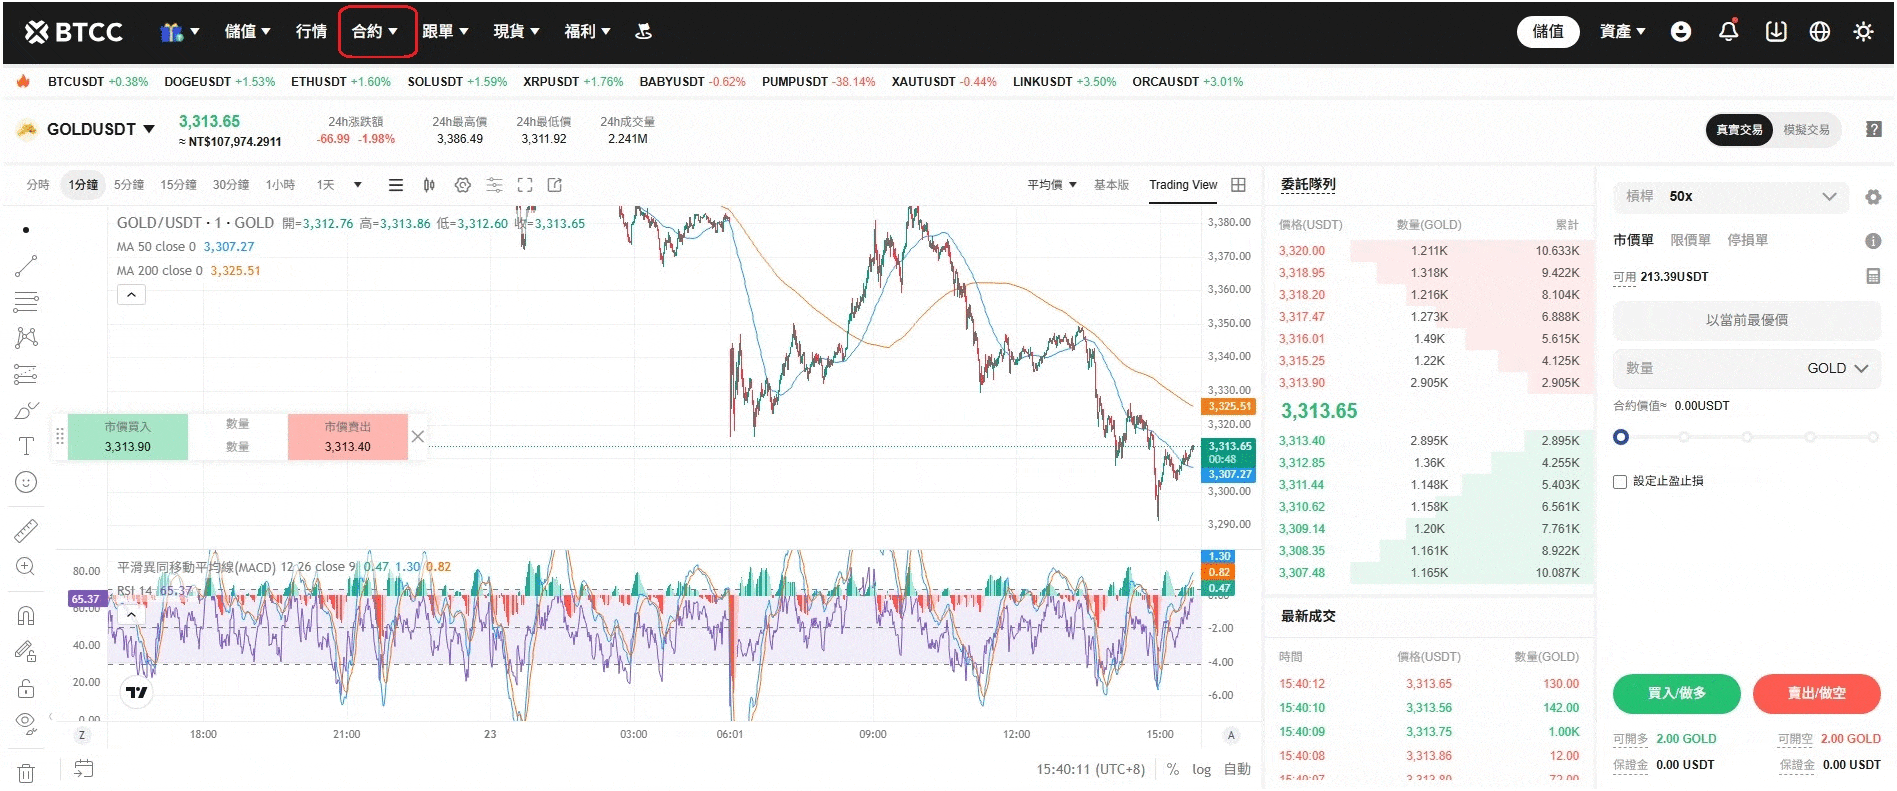Screen dimensions: 1897x791
Task: Select the brush drawing tool
Action: tap(26, 410)
